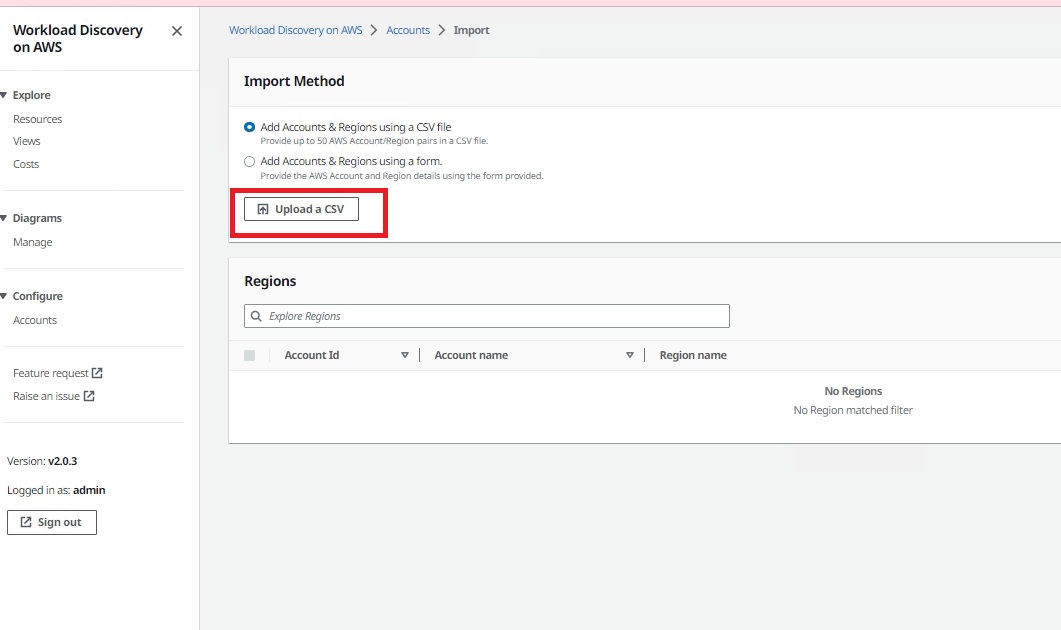Open the Account Id column filter dropdown
1061x630 pixels.
pos(404,354)
